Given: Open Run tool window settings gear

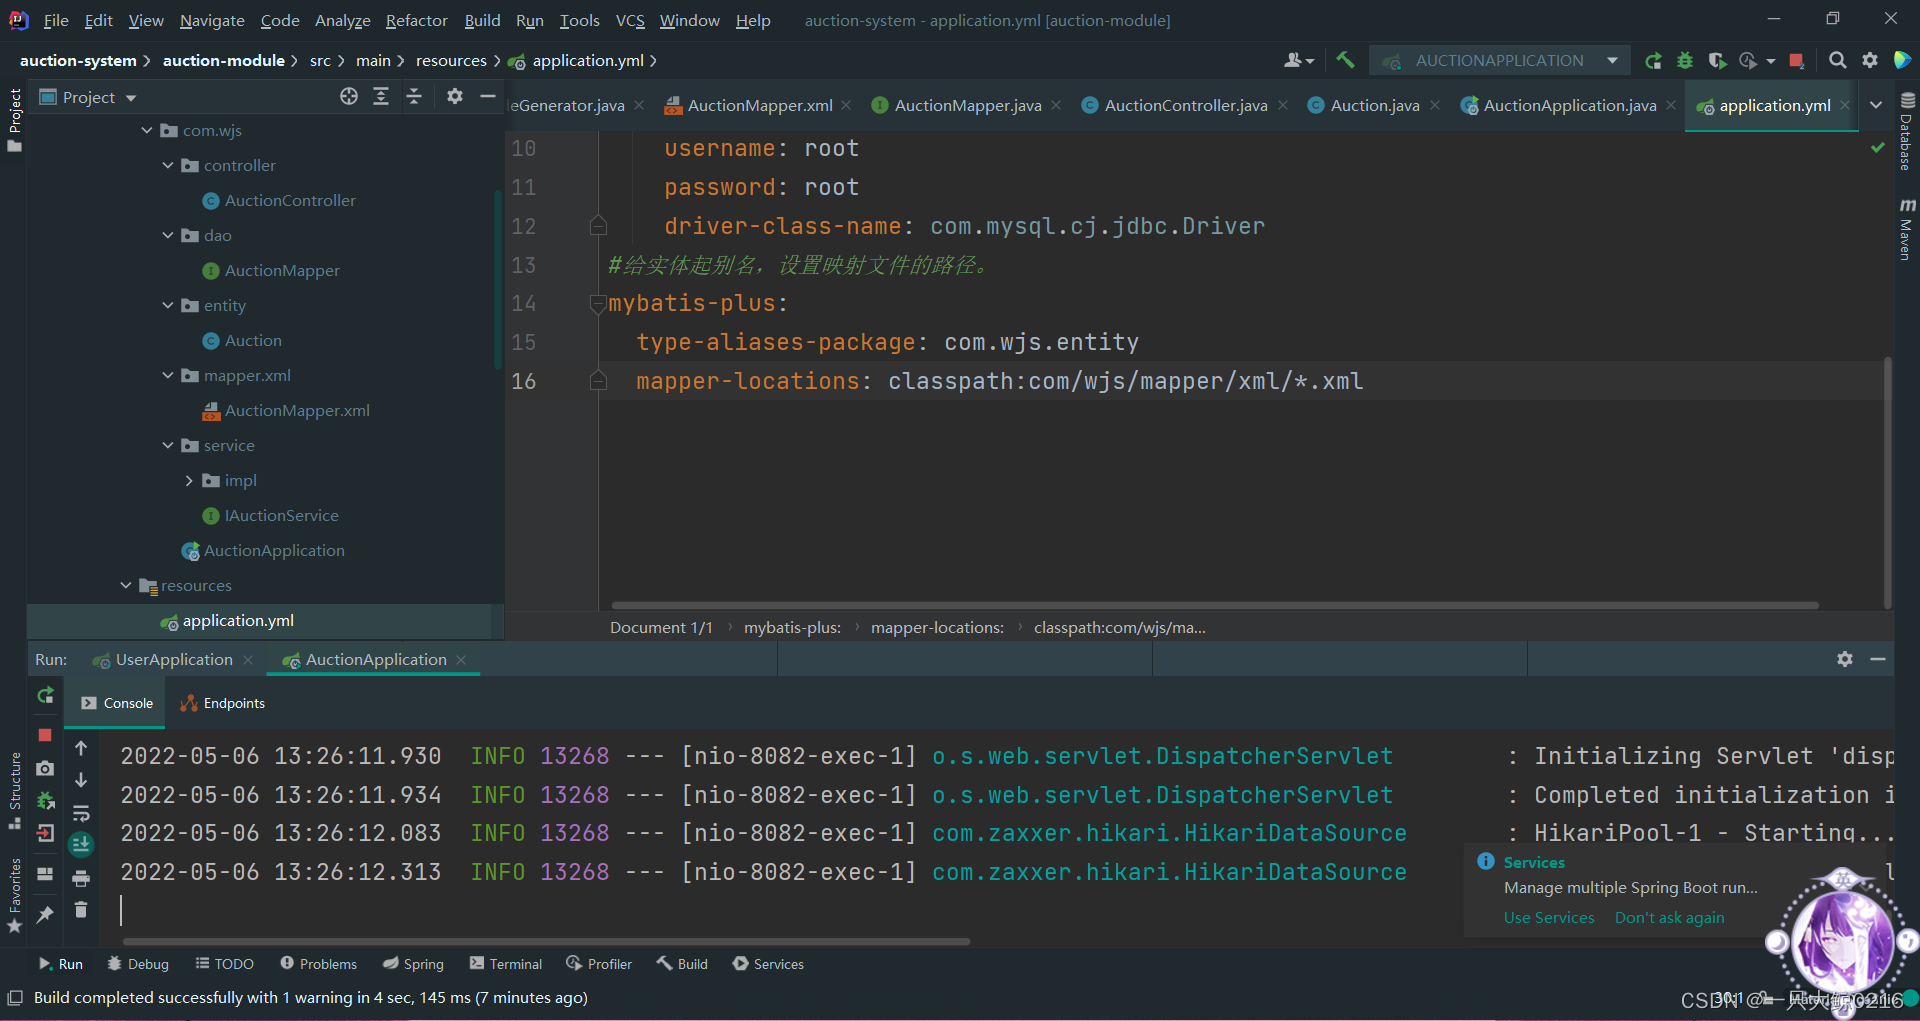Looking at the screenshot, I should [1845, 659].
